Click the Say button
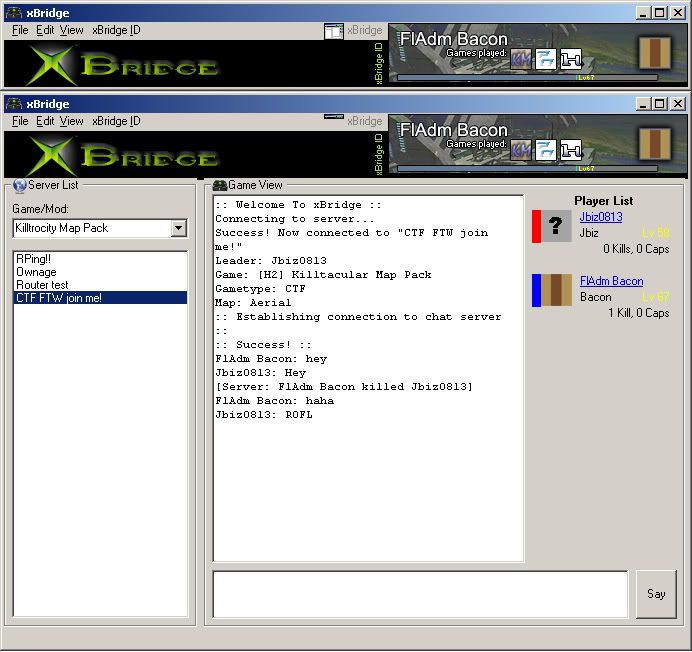 (x=656, y=594)
